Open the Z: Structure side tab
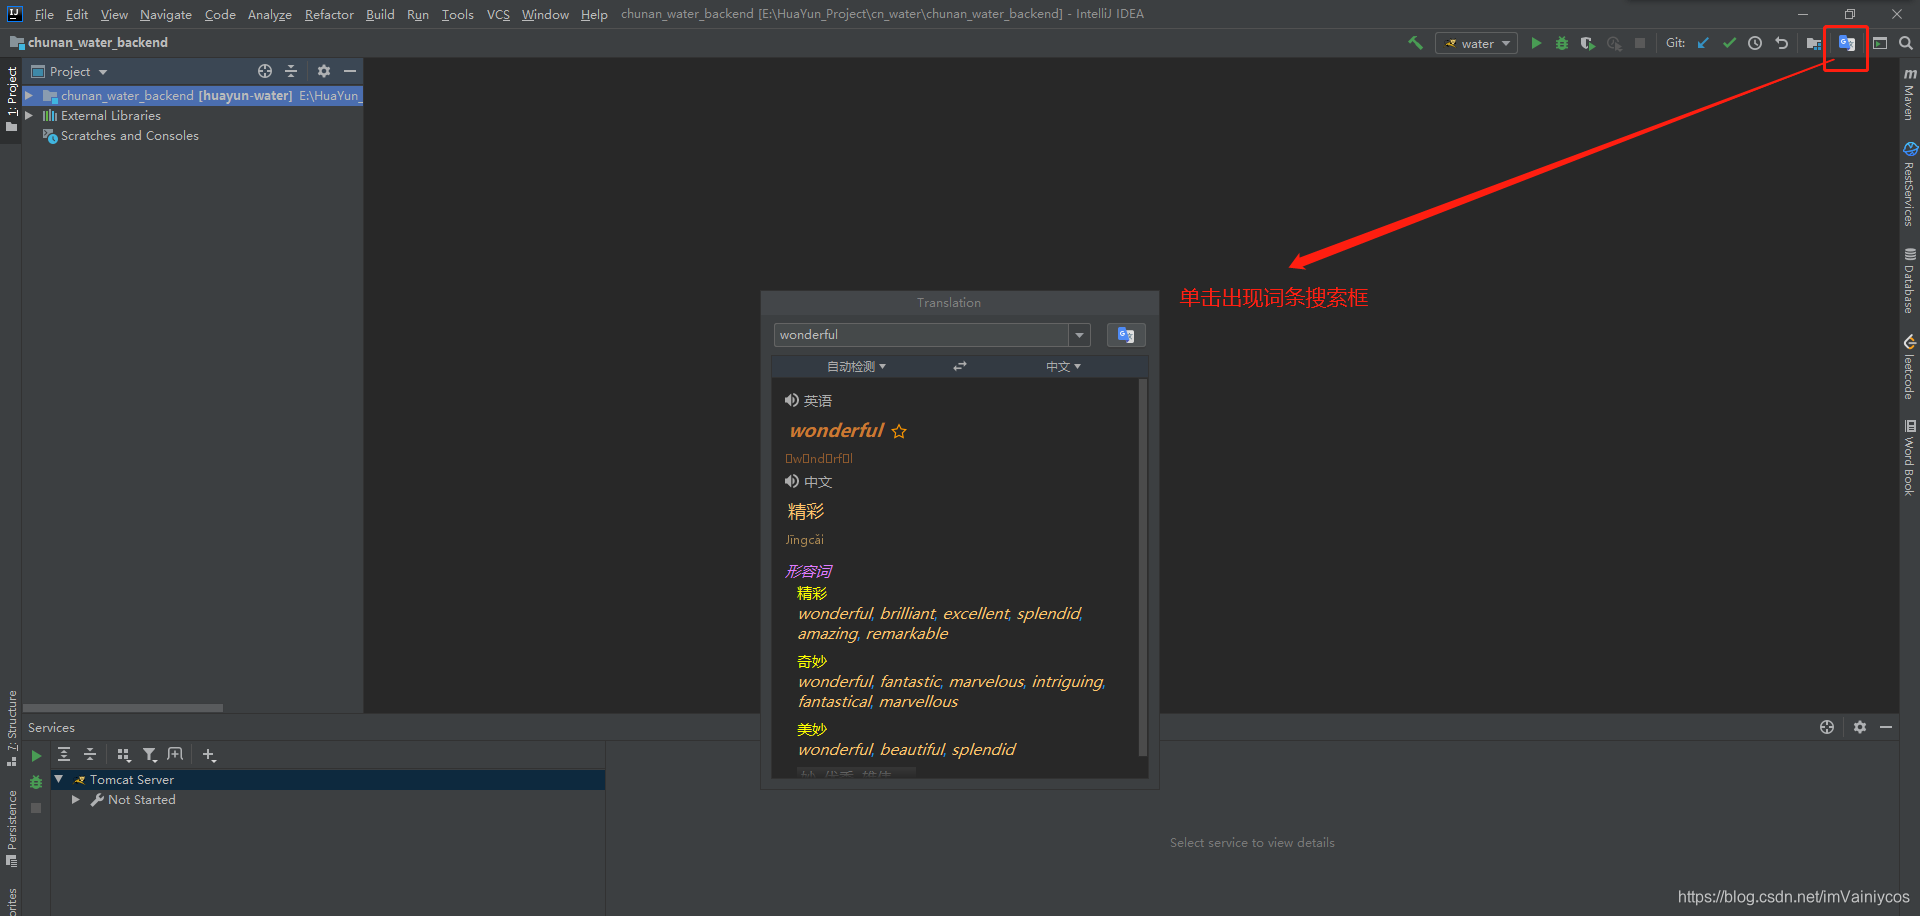The image size is (1920, 916). coord(11,728)
